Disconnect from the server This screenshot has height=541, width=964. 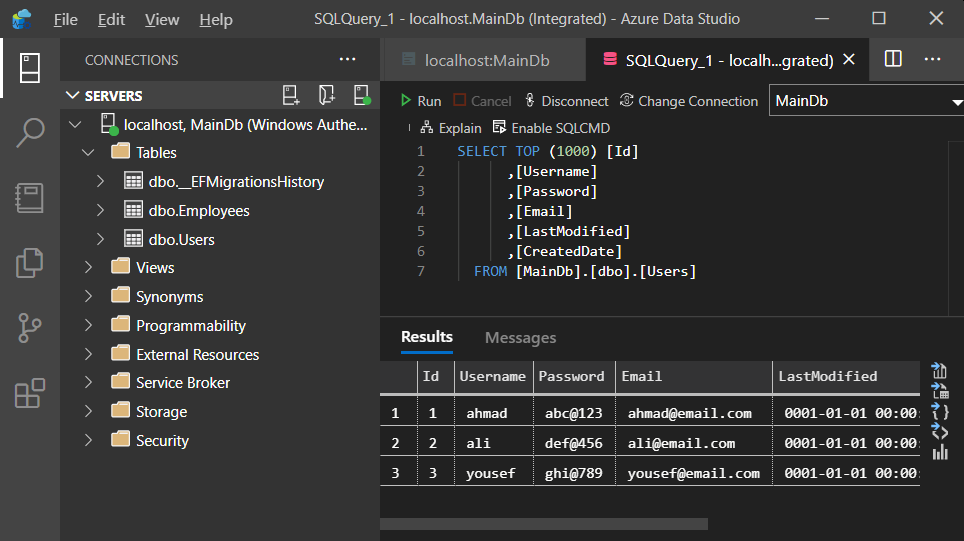pos(566,101)
